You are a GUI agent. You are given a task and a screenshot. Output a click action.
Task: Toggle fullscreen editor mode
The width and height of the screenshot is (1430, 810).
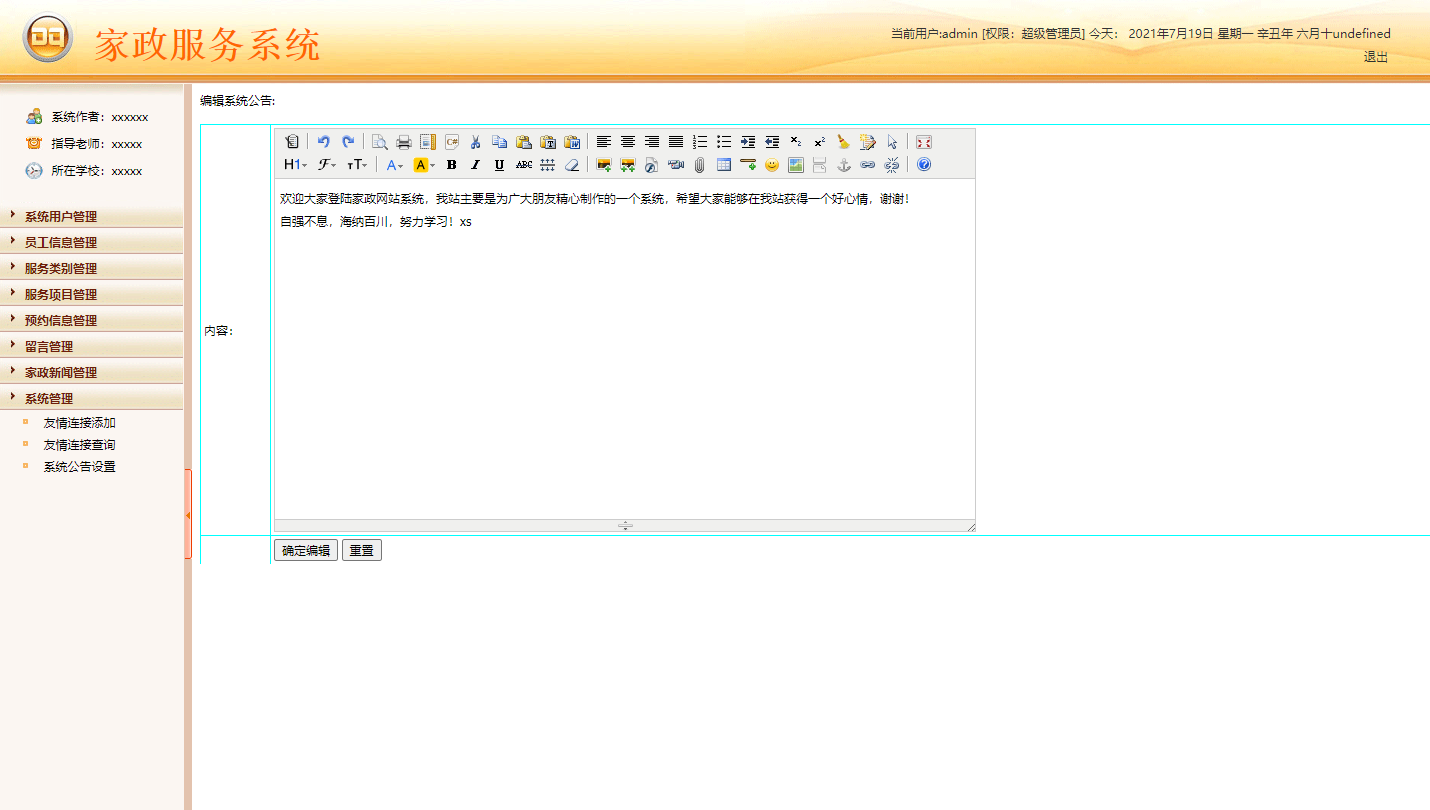click(x=924, y=142)
